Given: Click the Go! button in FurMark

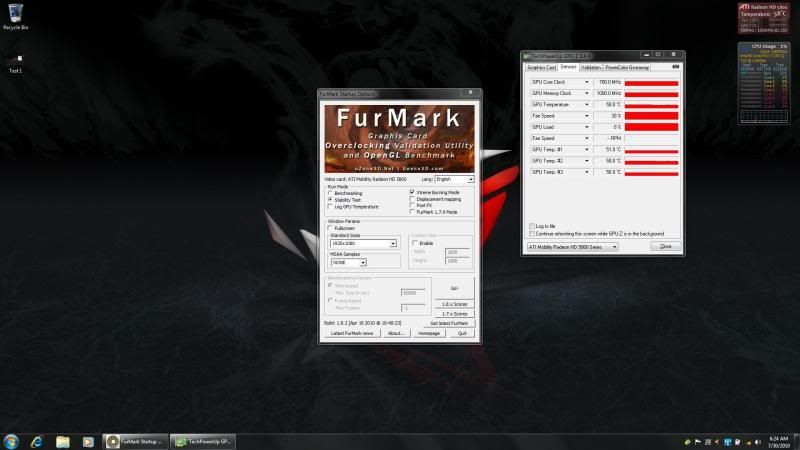Looking at the screenshot, I should 454,288.
